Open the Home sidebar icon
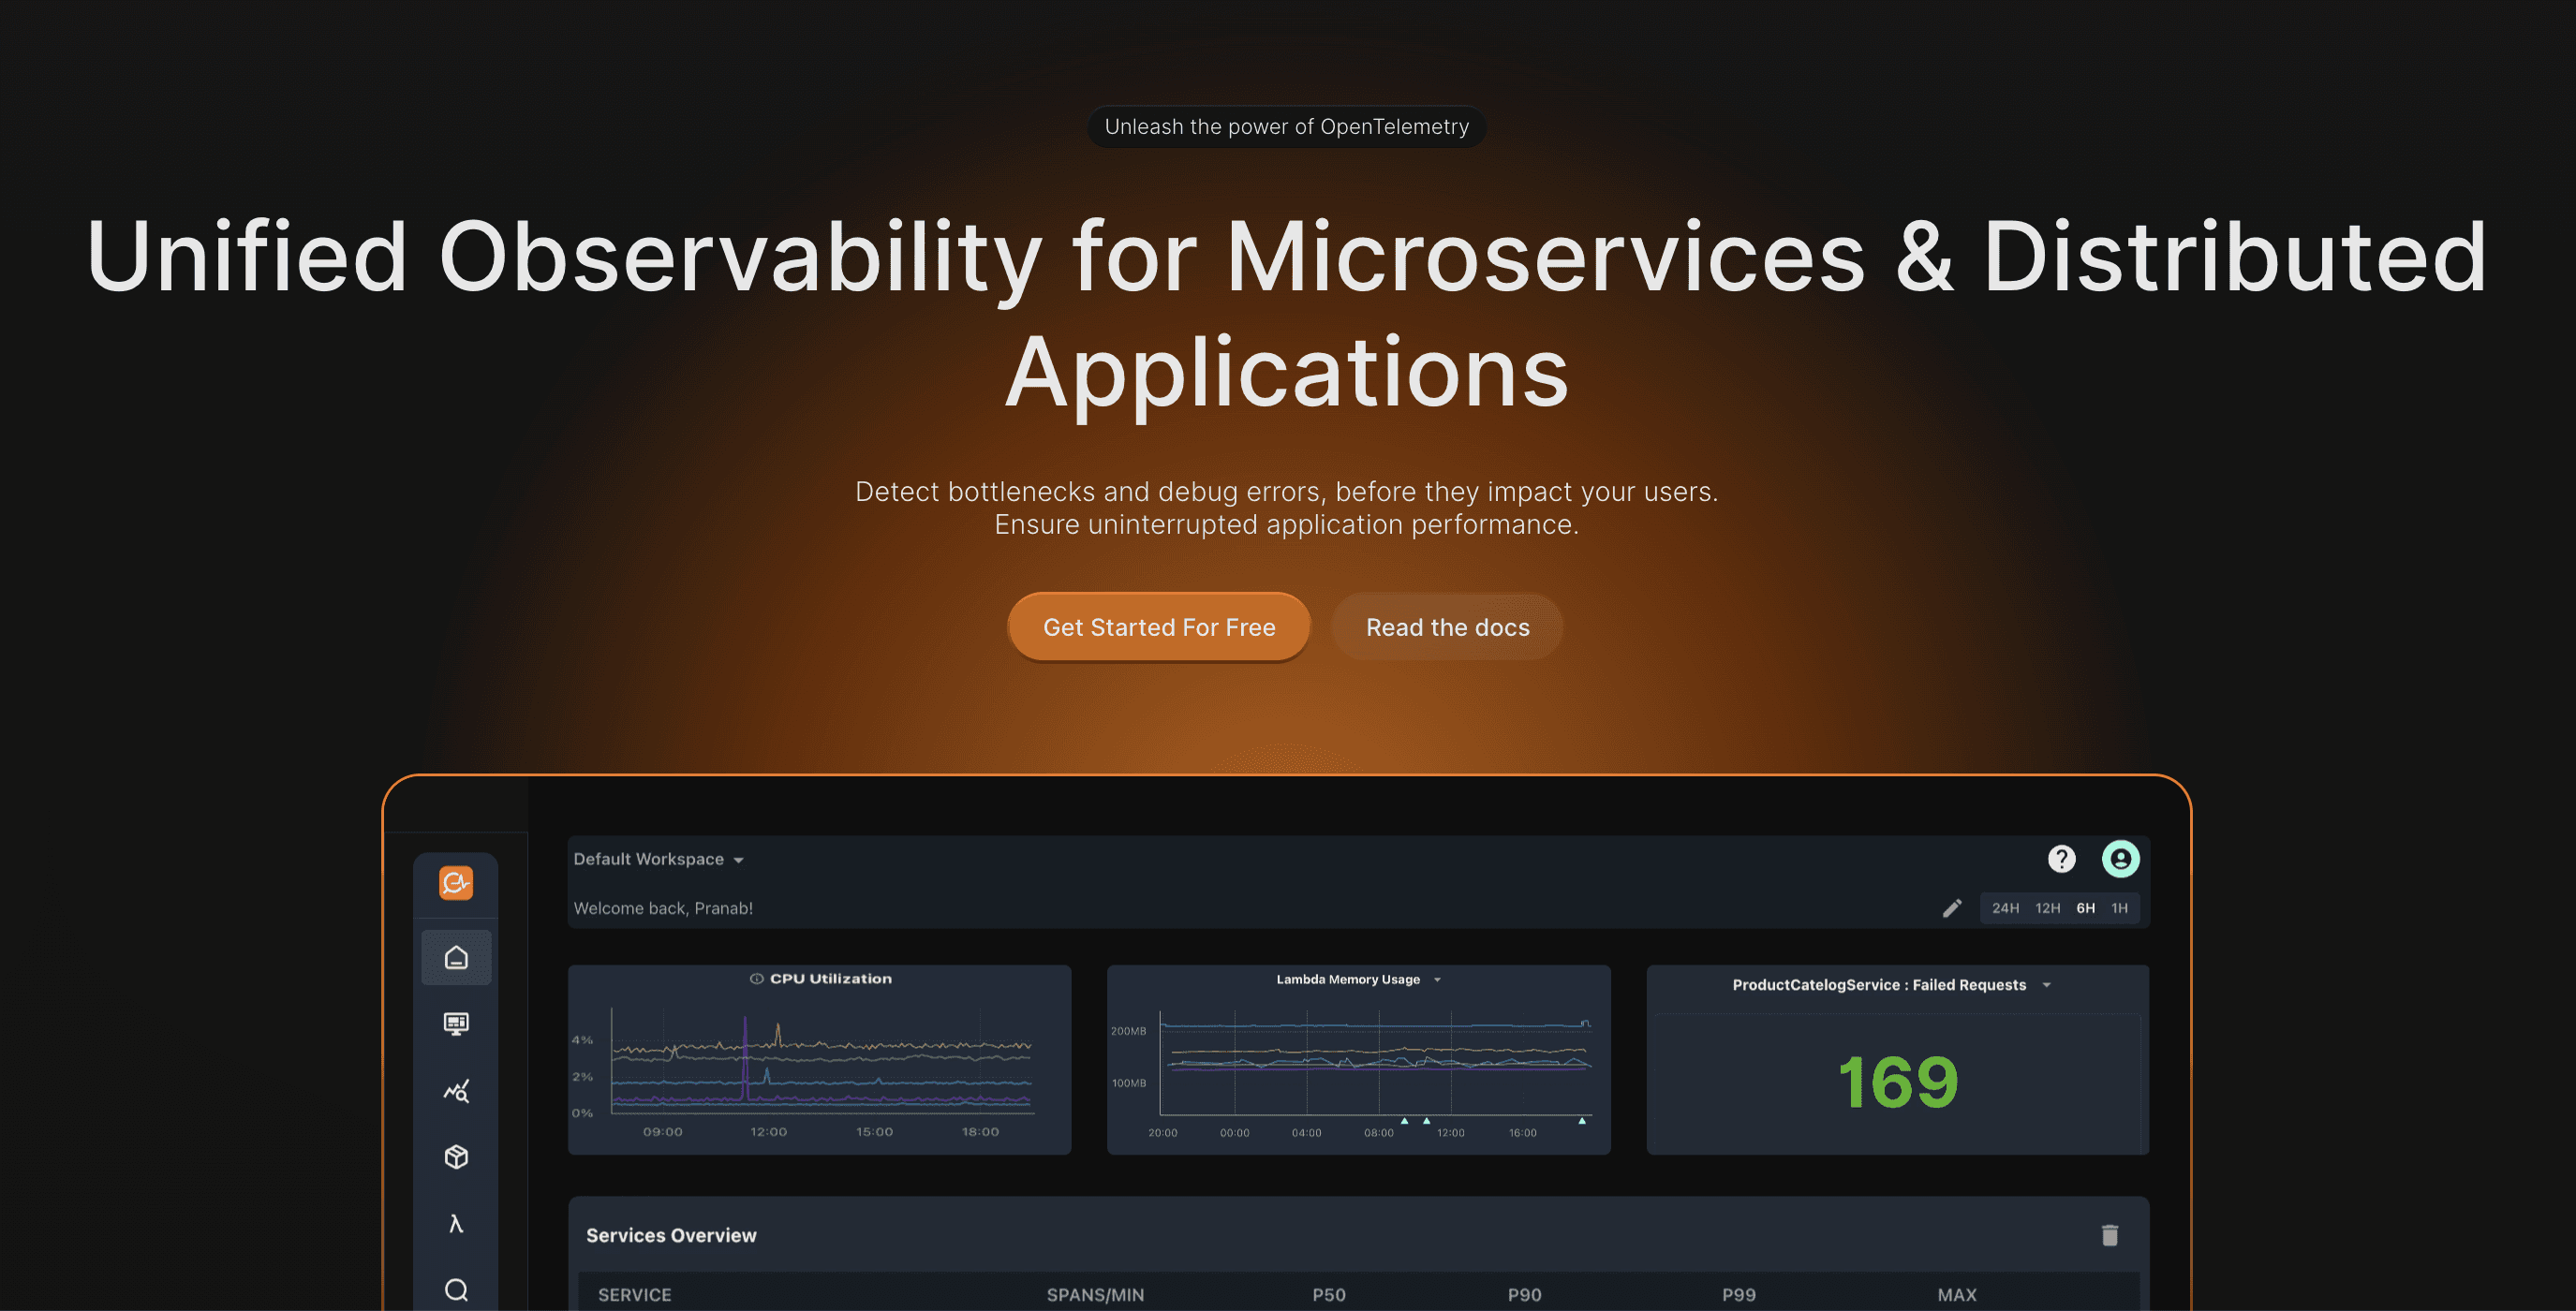The width and height of the screenshot is (2576, 1311). click(456, 958)
